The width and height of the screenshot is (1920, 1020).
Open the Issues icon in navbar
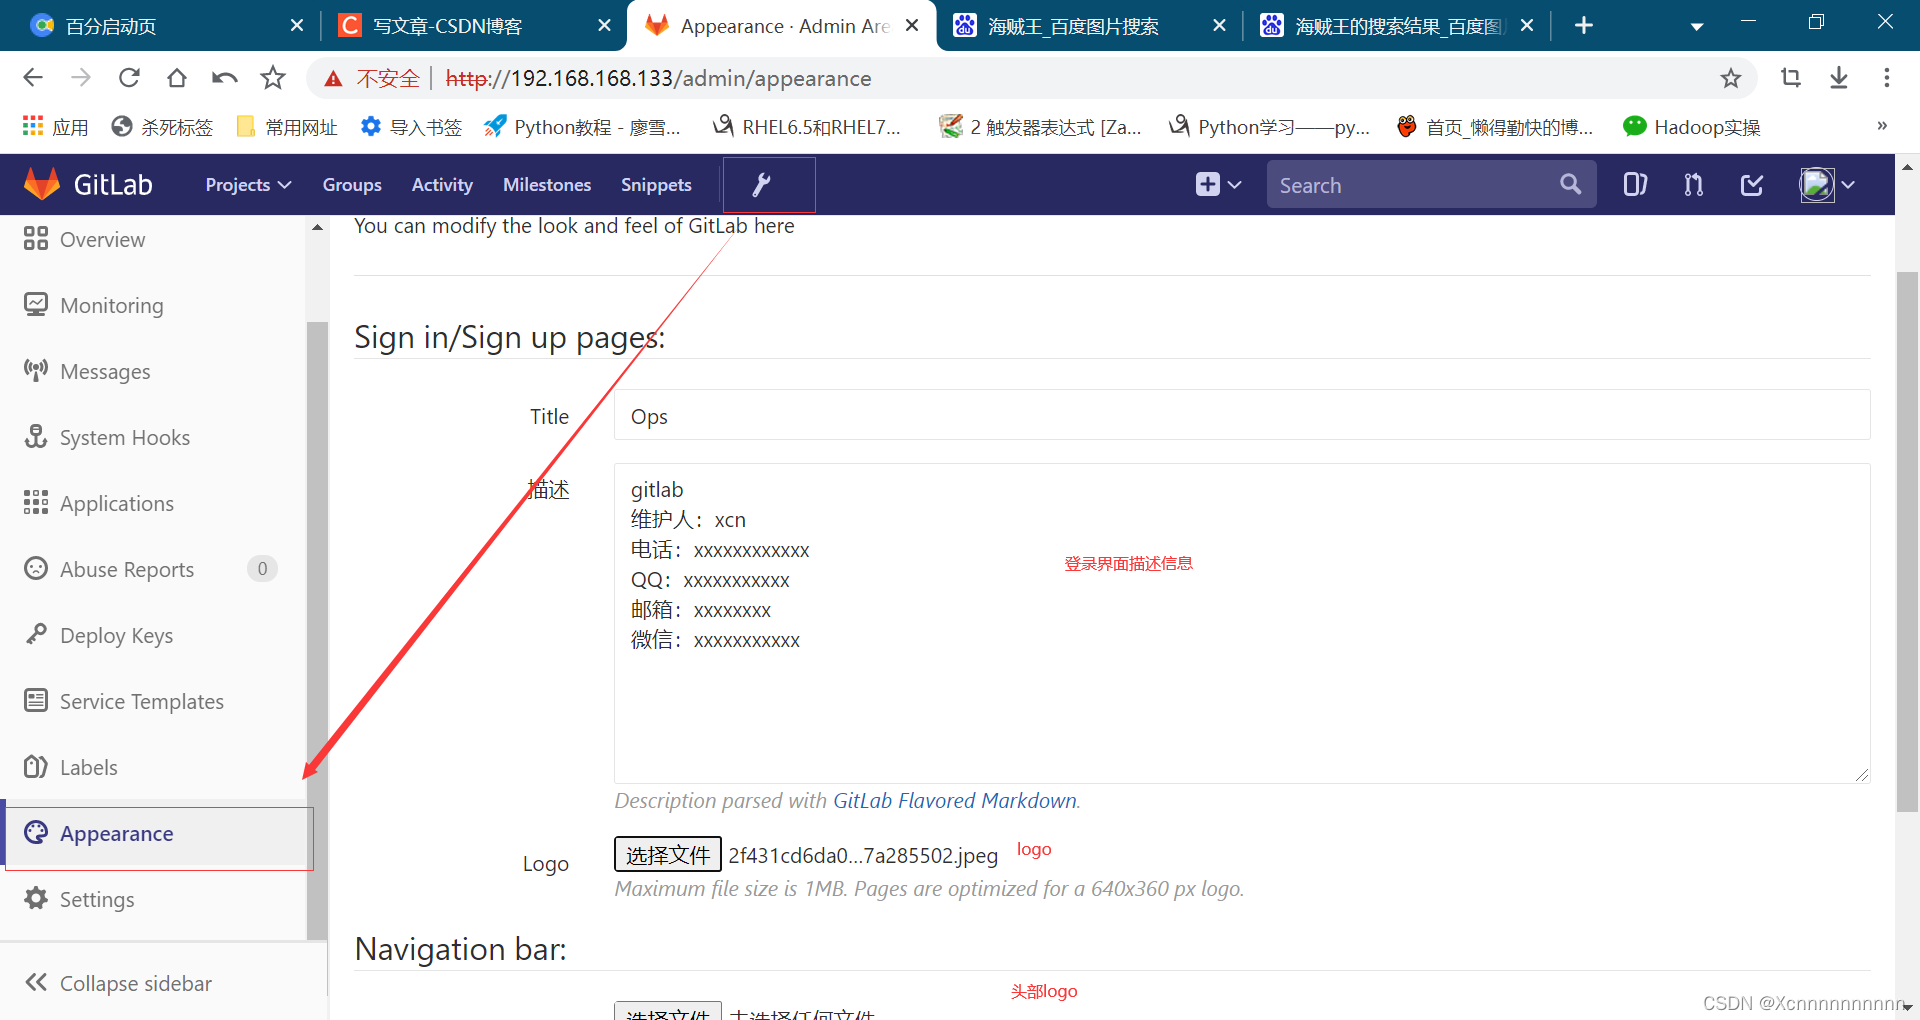click(x=1635, y=185)
